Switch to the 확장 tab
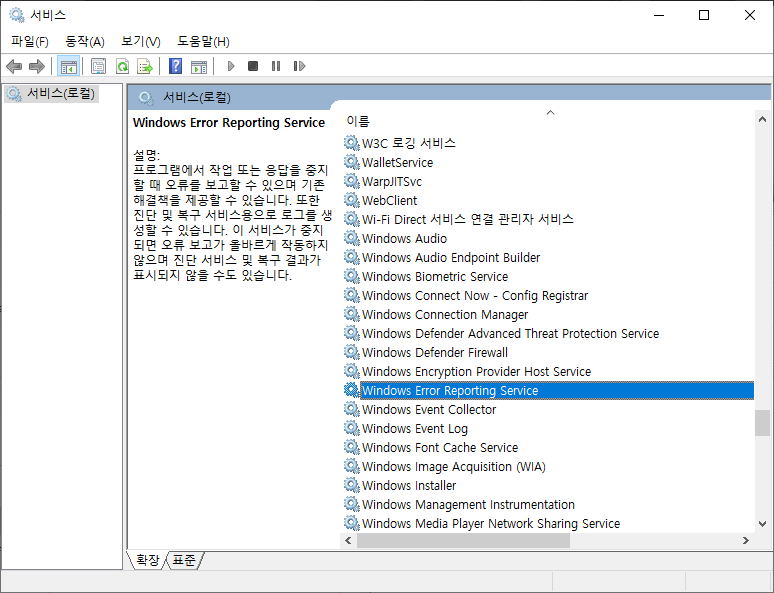The height and width of the screenshot is (593, 774). click(x=147, y=560)
